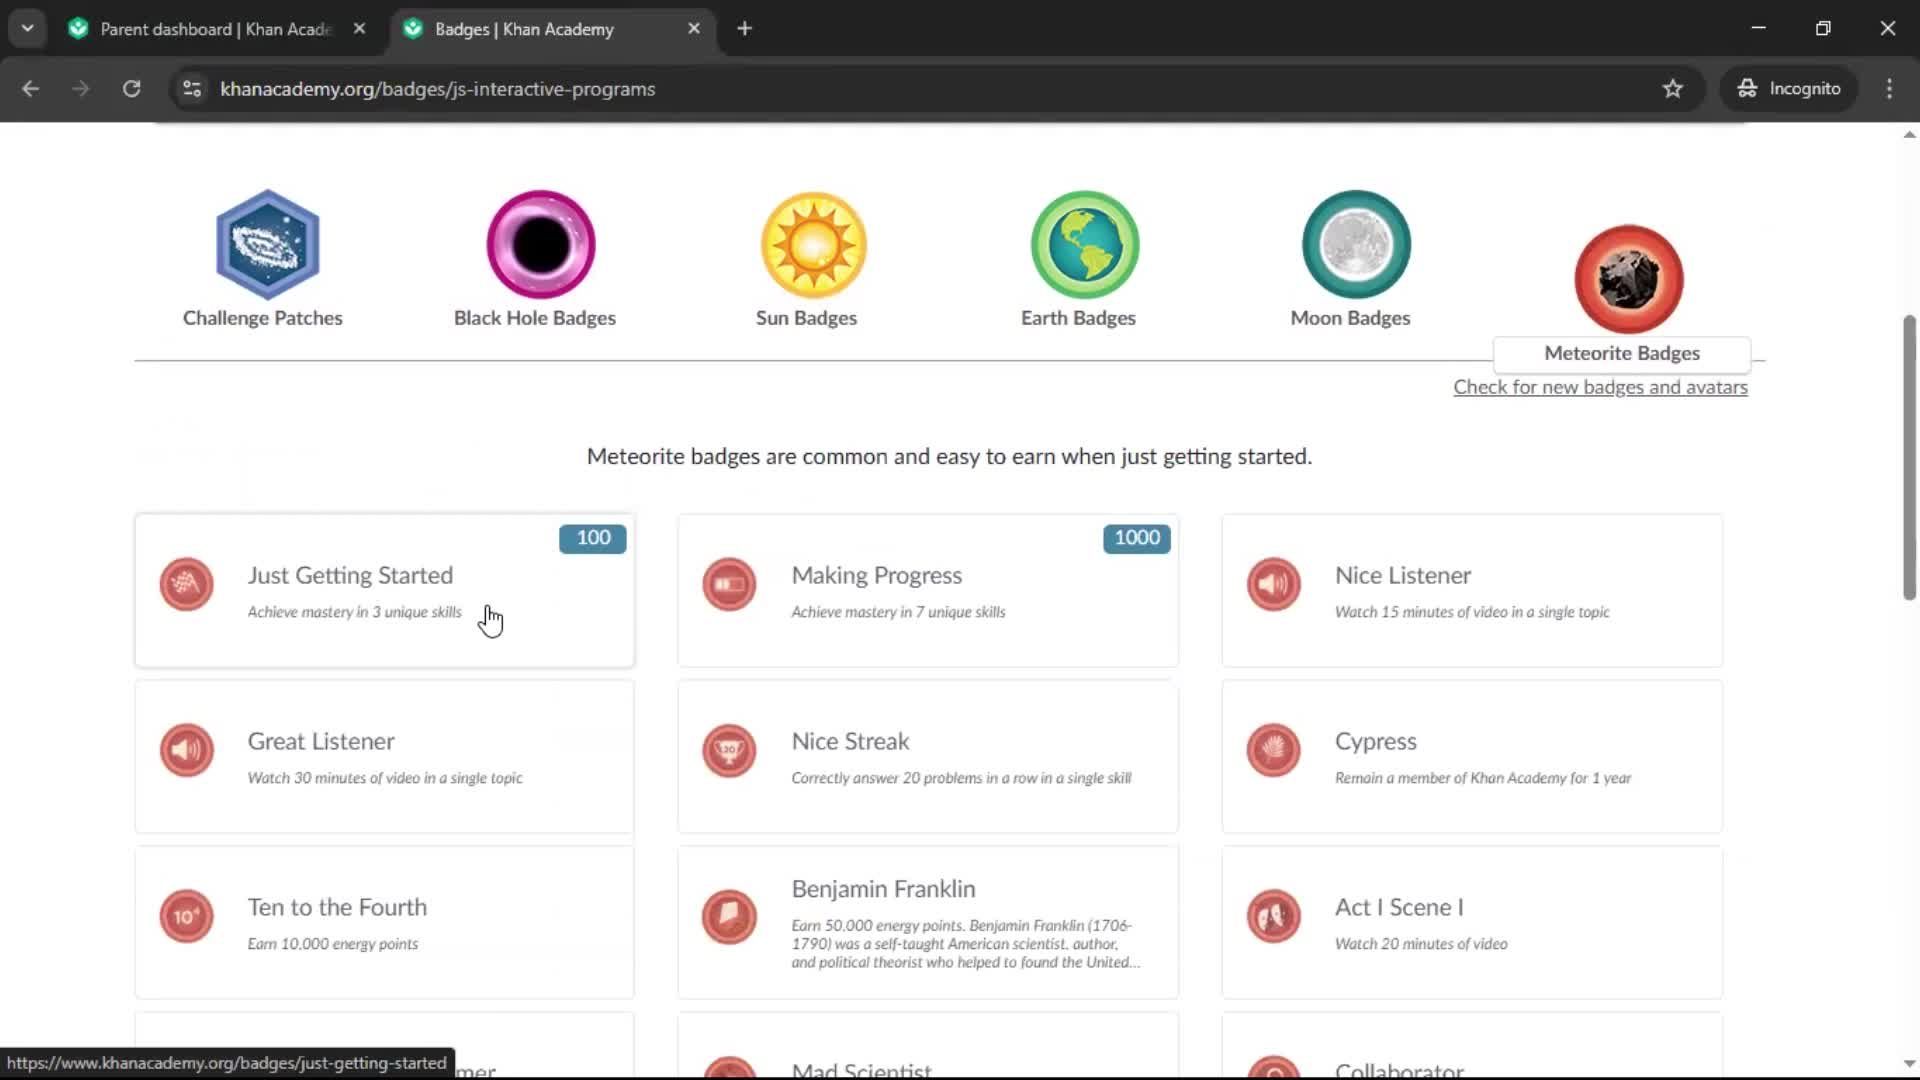Click the scrollbar down arrow
1920x1080 pixels.
pyautogui.click(x=1909, y=1064)
